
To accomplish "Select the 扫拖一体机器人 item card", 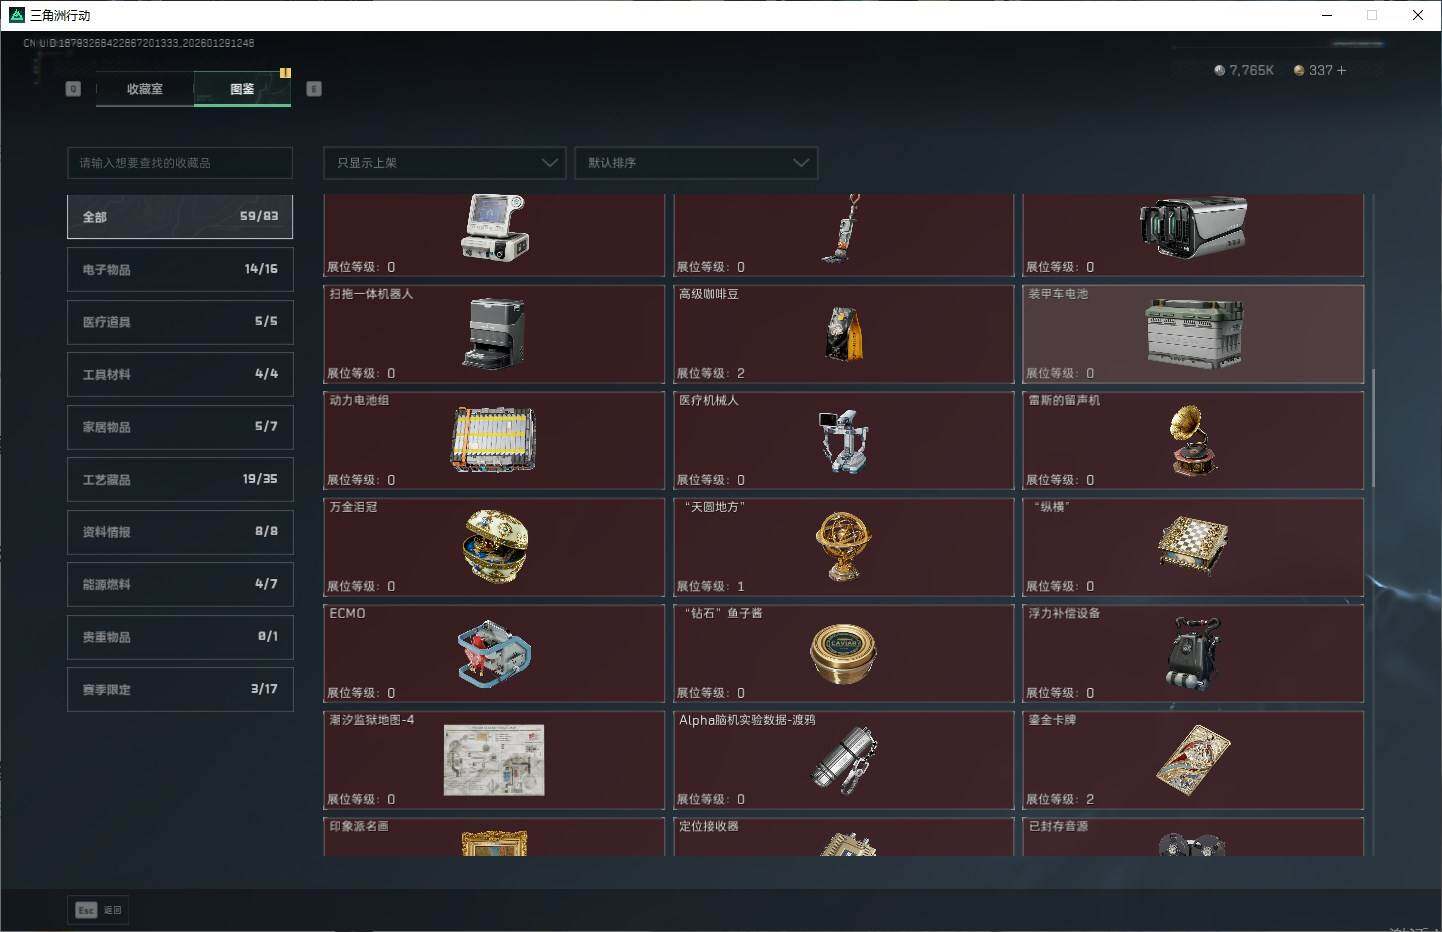I will [x=494, y=334].
